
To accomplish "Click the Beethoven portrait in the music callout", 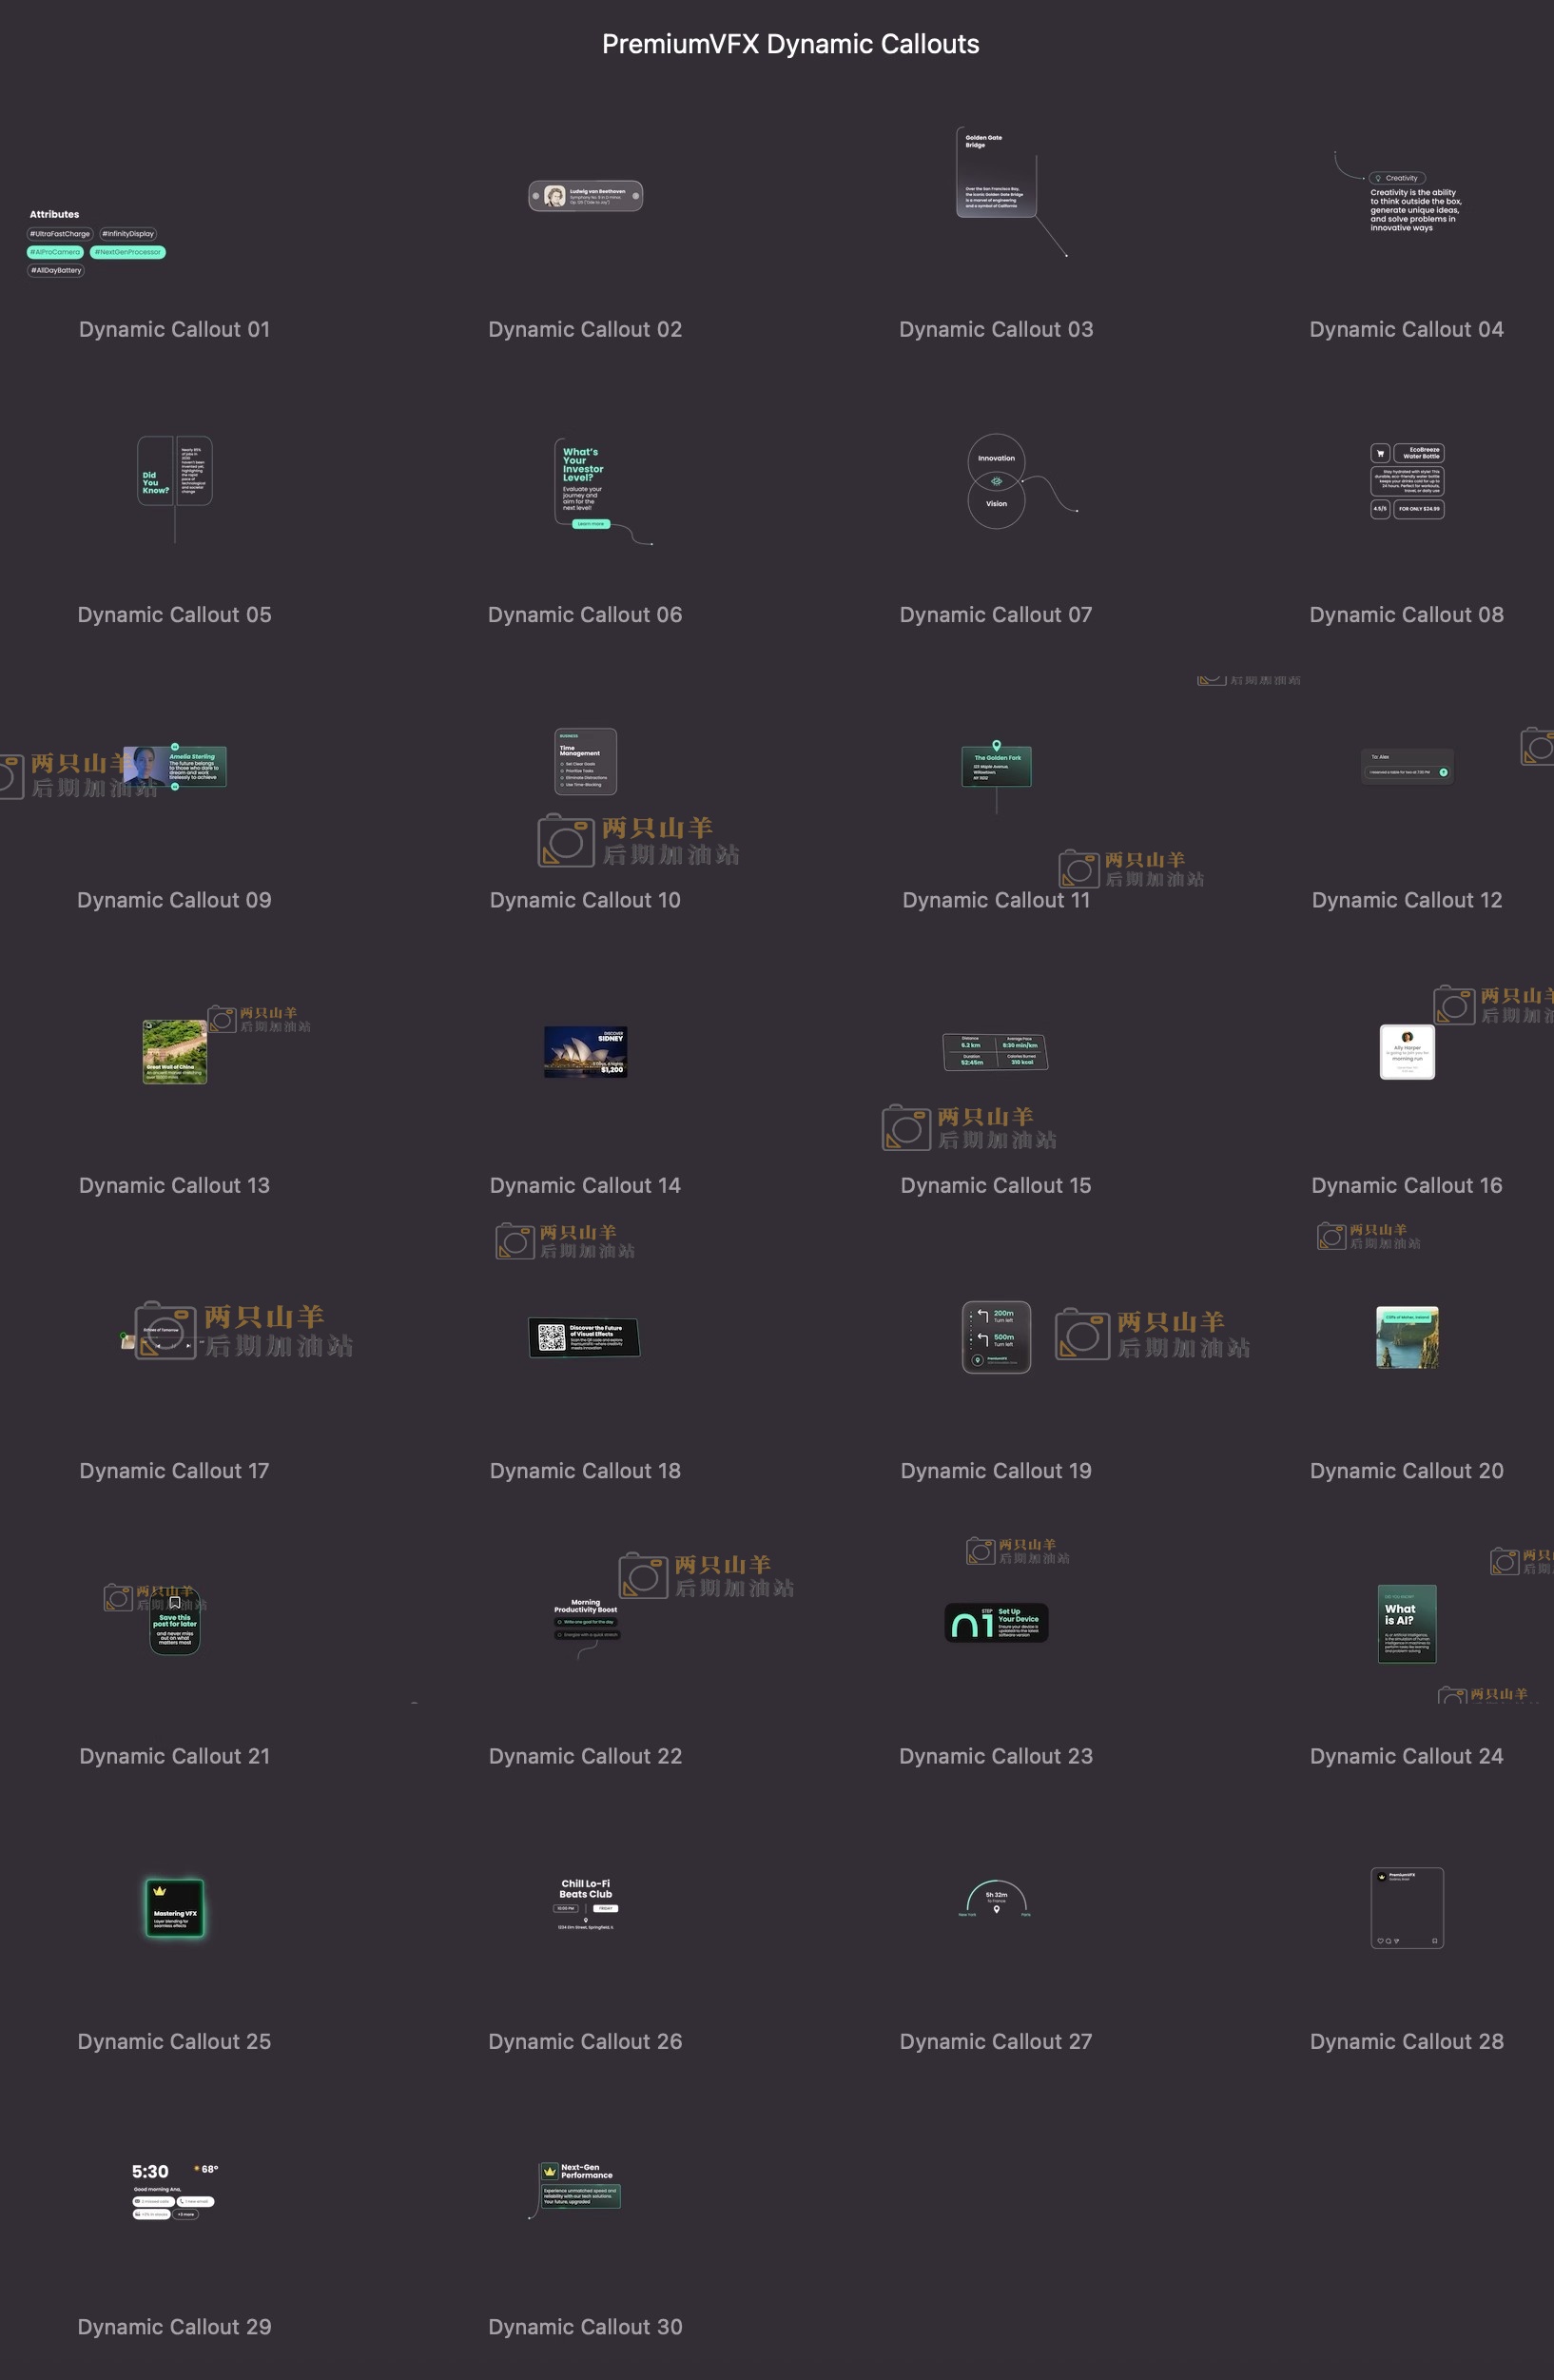I will click(x=555, y=196).
